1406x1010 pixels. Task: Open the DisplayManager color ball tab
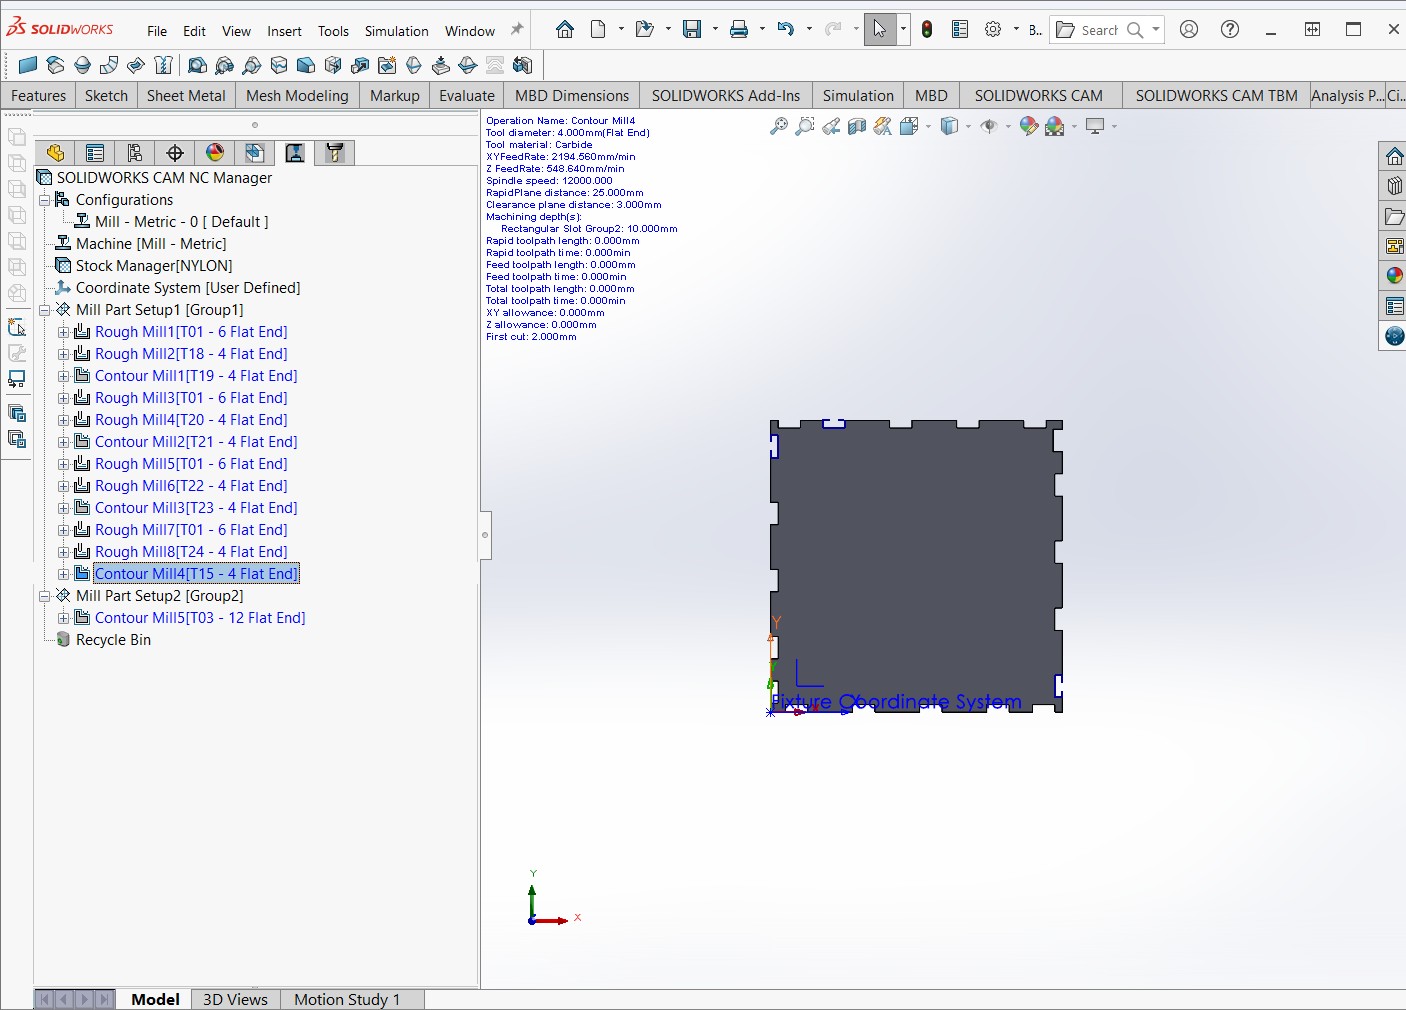pos(215,153)
